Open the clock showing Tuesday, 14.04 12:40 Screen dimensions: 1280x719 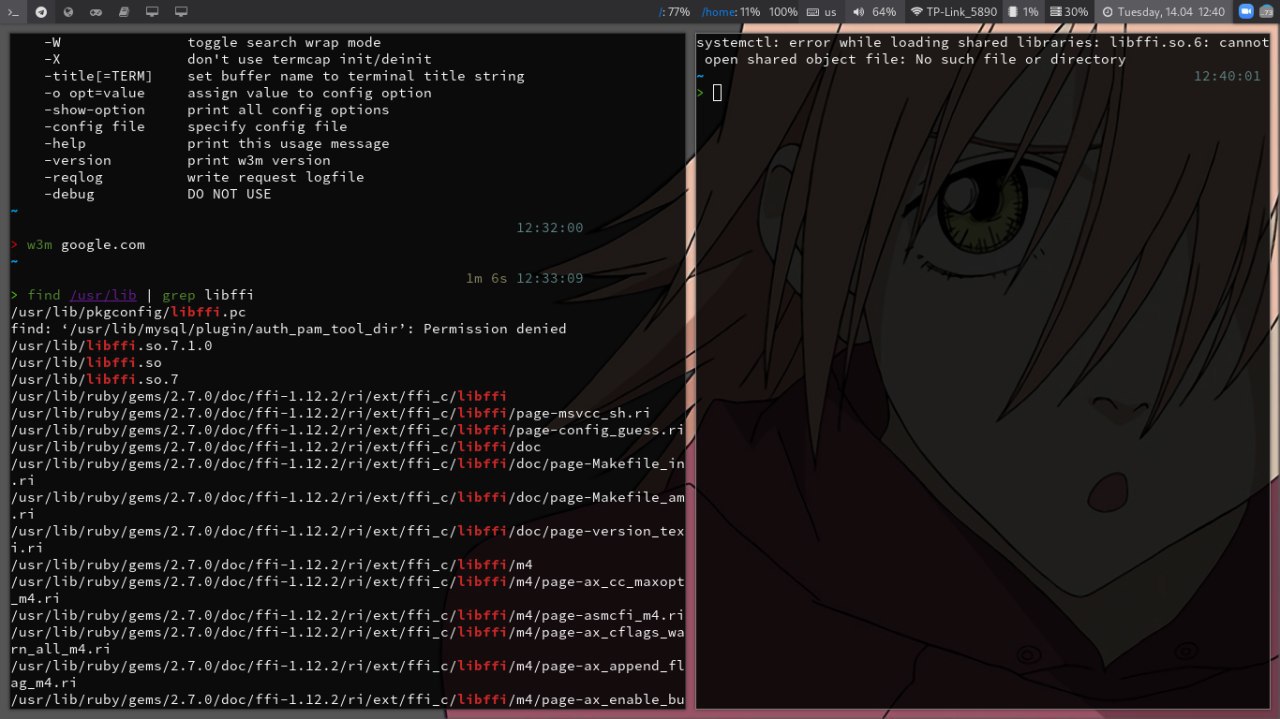pos(1162,12)
